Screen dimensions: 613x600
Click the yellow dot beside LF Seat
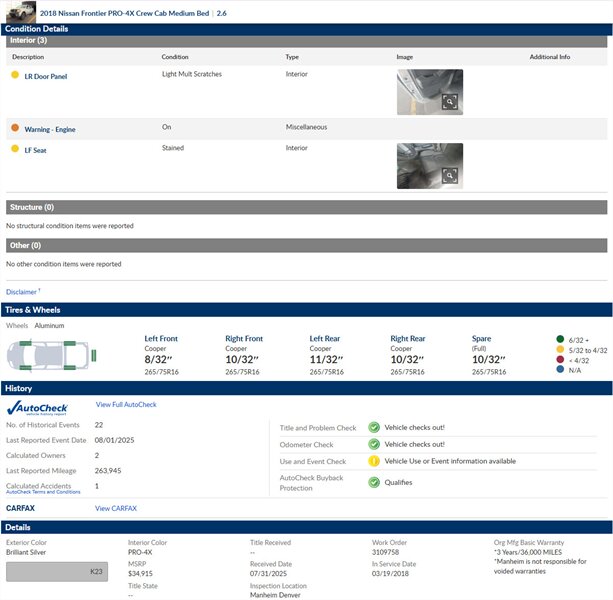(14, 150)
